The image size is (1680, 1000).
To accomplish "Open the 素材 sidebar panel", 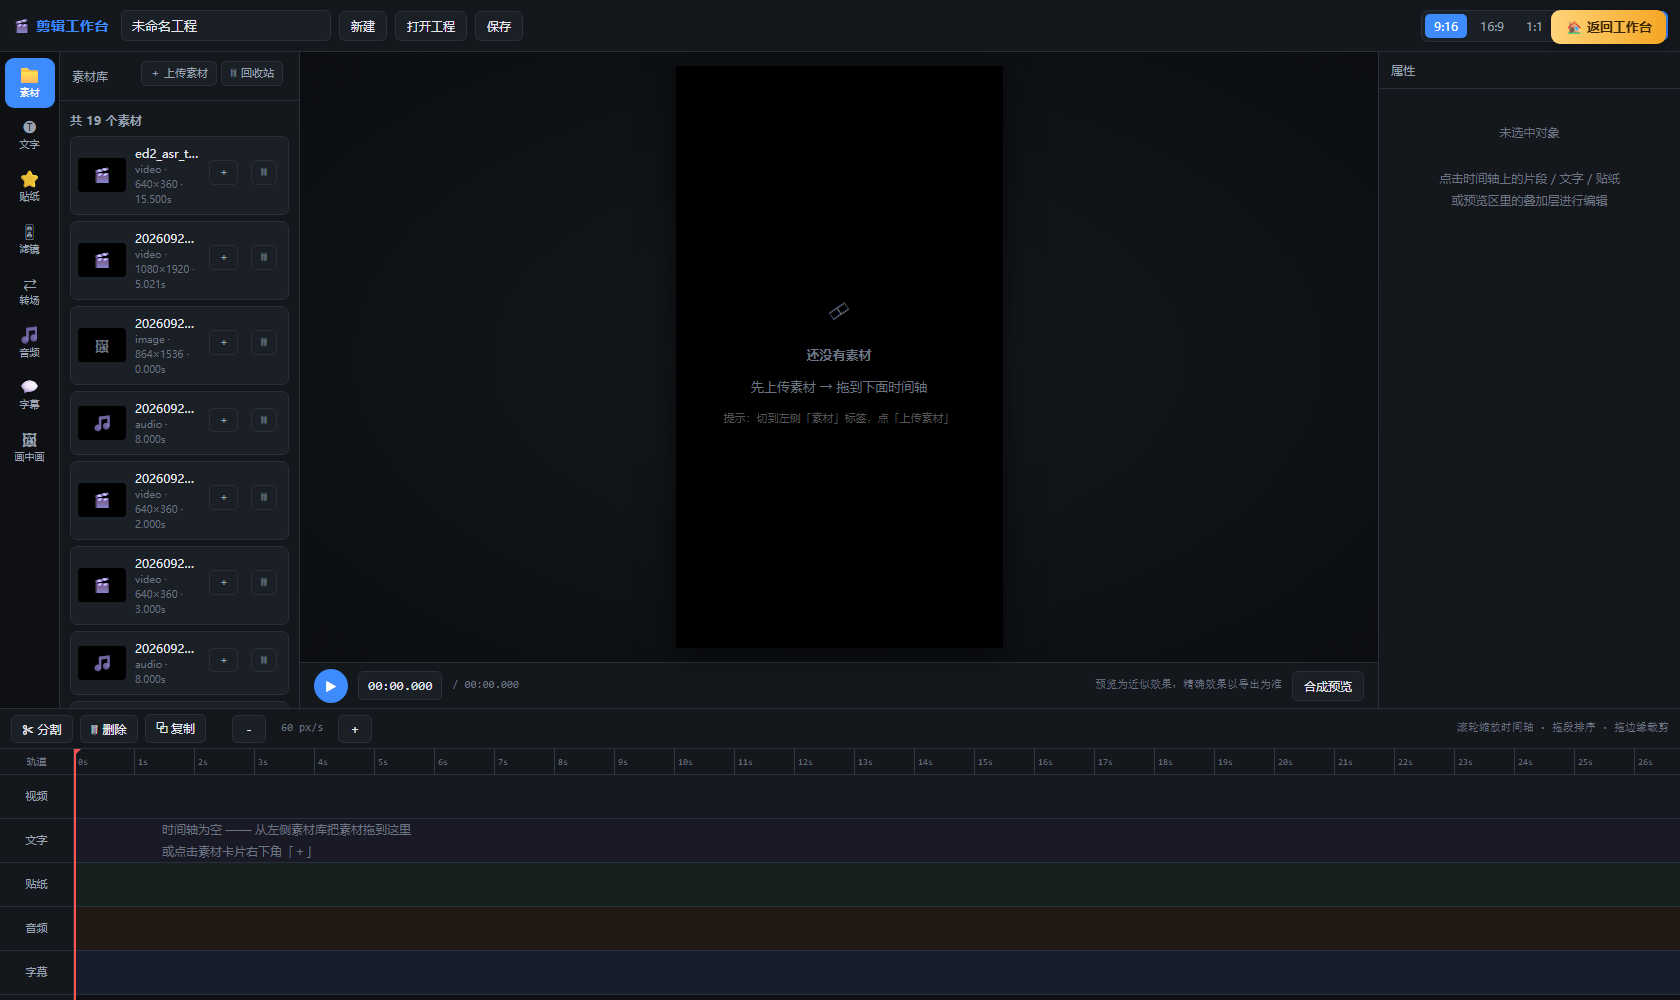I will click(x=30, y=83).
